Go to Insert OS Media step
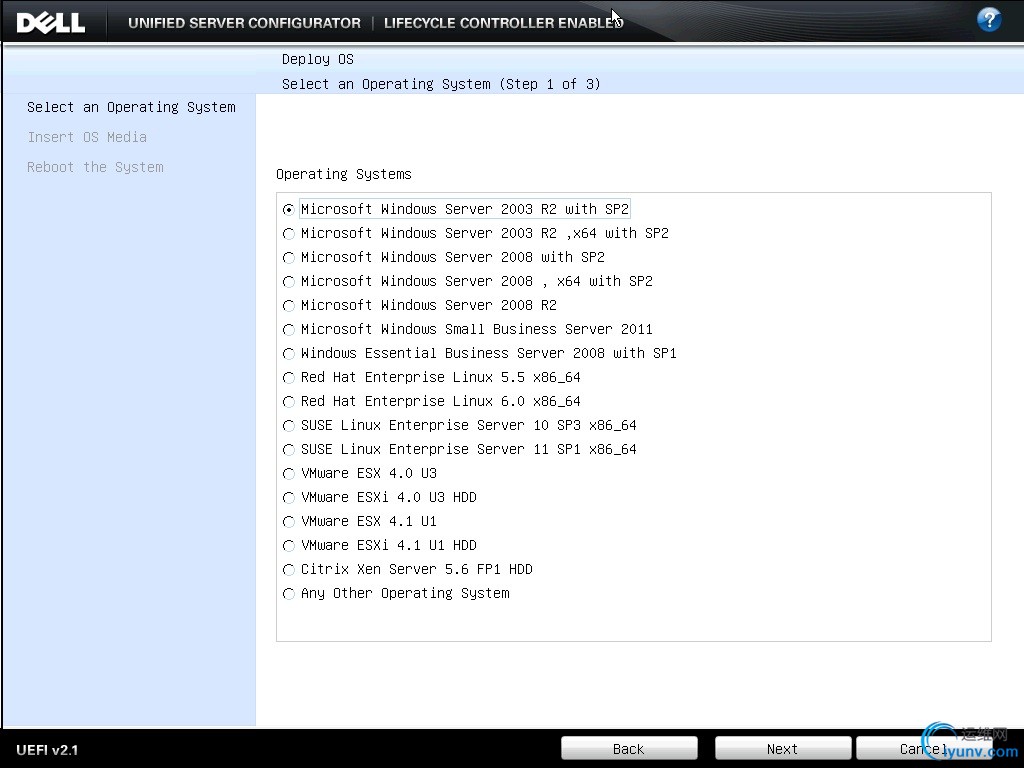This screenshot has width=1024, height=768. 87,137
